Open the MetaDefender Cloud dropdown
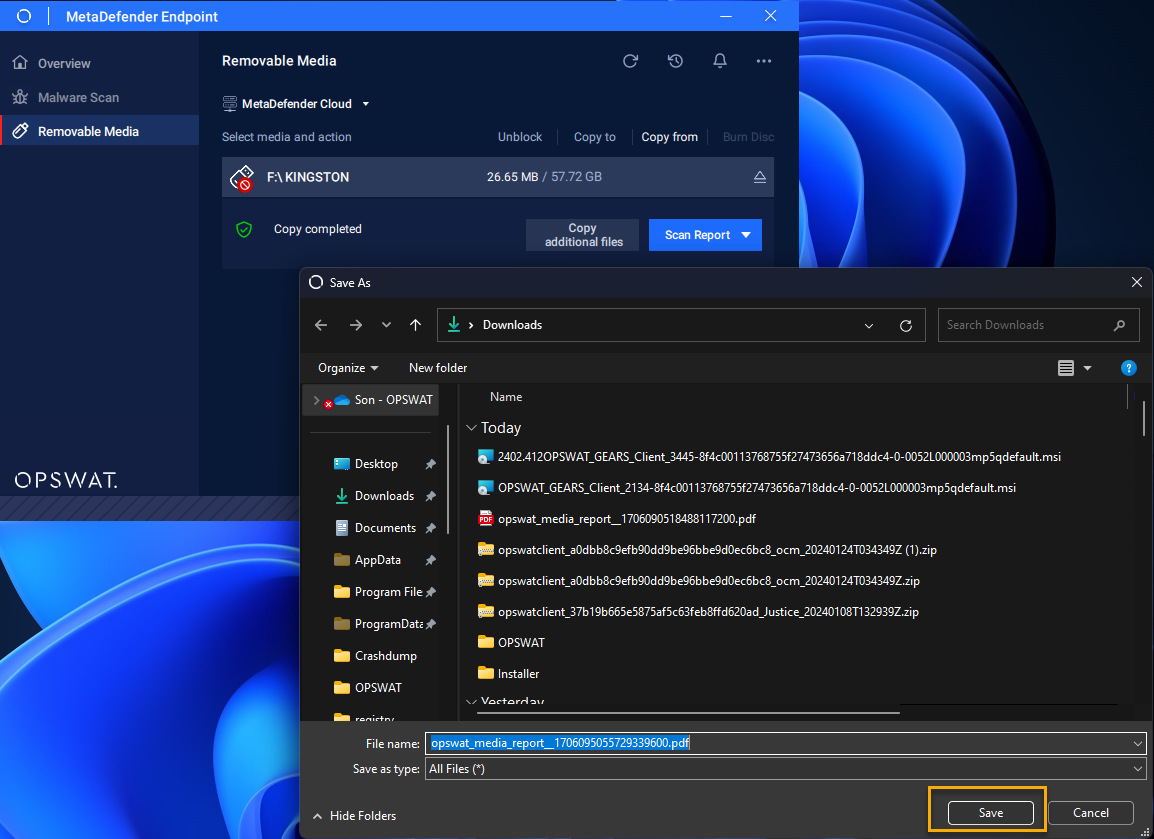The height and width of the screenshot is (839, 1154). coord(296,104)
